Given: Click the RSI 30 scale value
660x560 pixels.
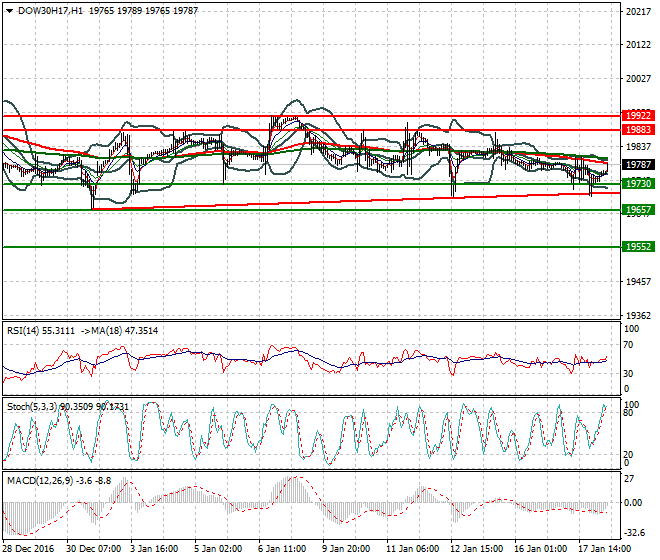Looking at the screenshot, I should point(628,373).
